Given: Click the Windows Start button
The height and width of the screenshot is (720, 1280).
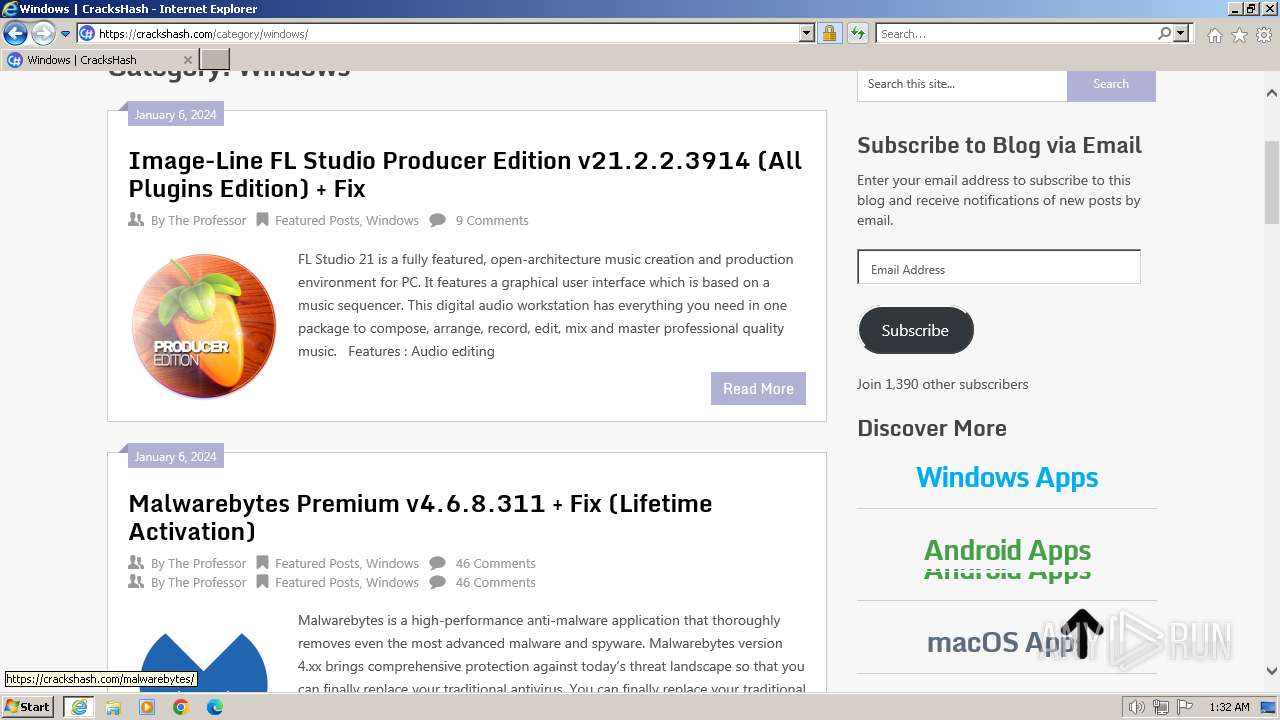Looking at the screenshot, I should (x=28, y=706).
